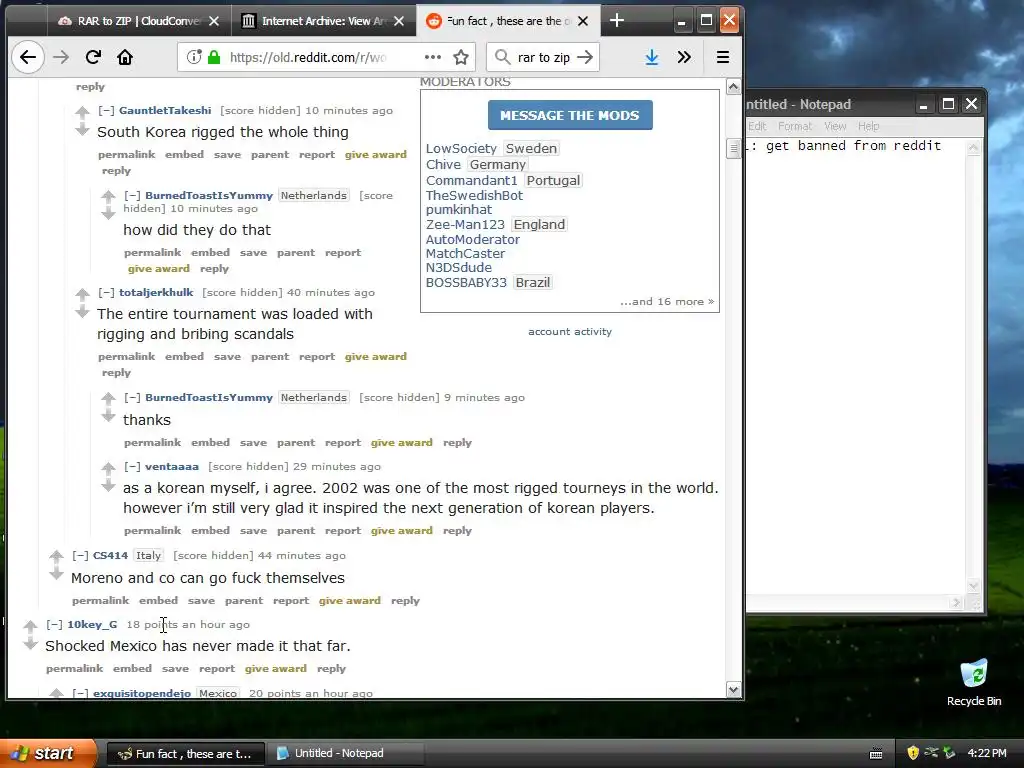Bookmark this page with the star
The height and width of the screenshot is (768, 1024).
(461, 57)
